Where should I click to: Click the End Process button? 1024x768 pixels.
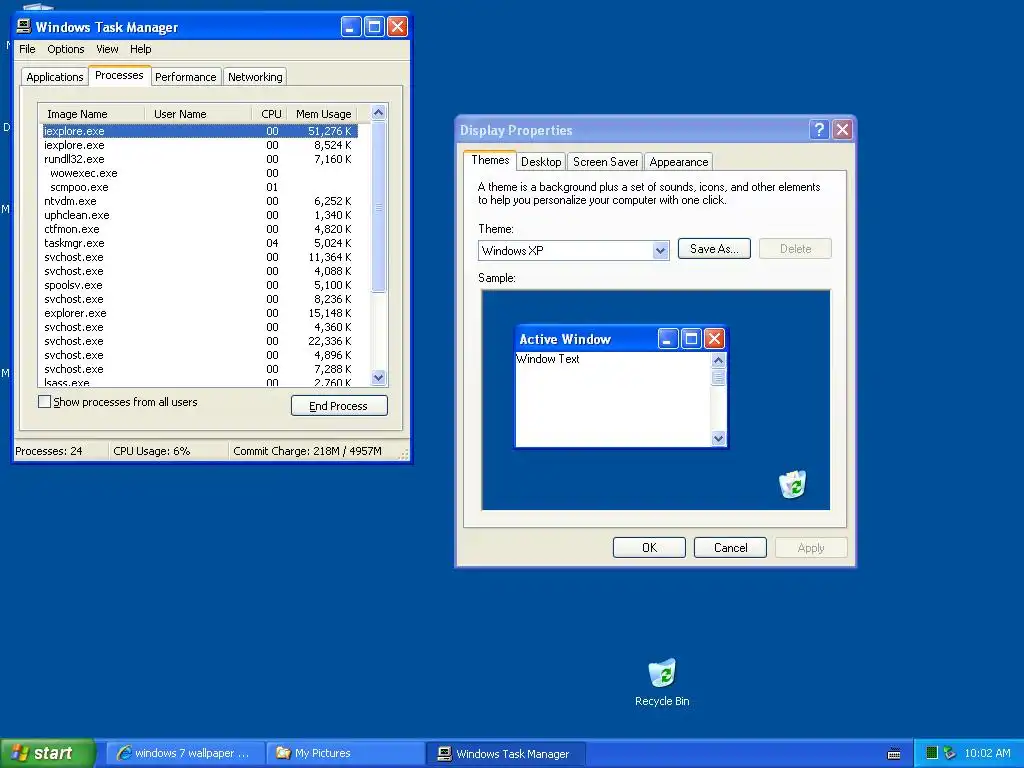(x=339, y=406)
